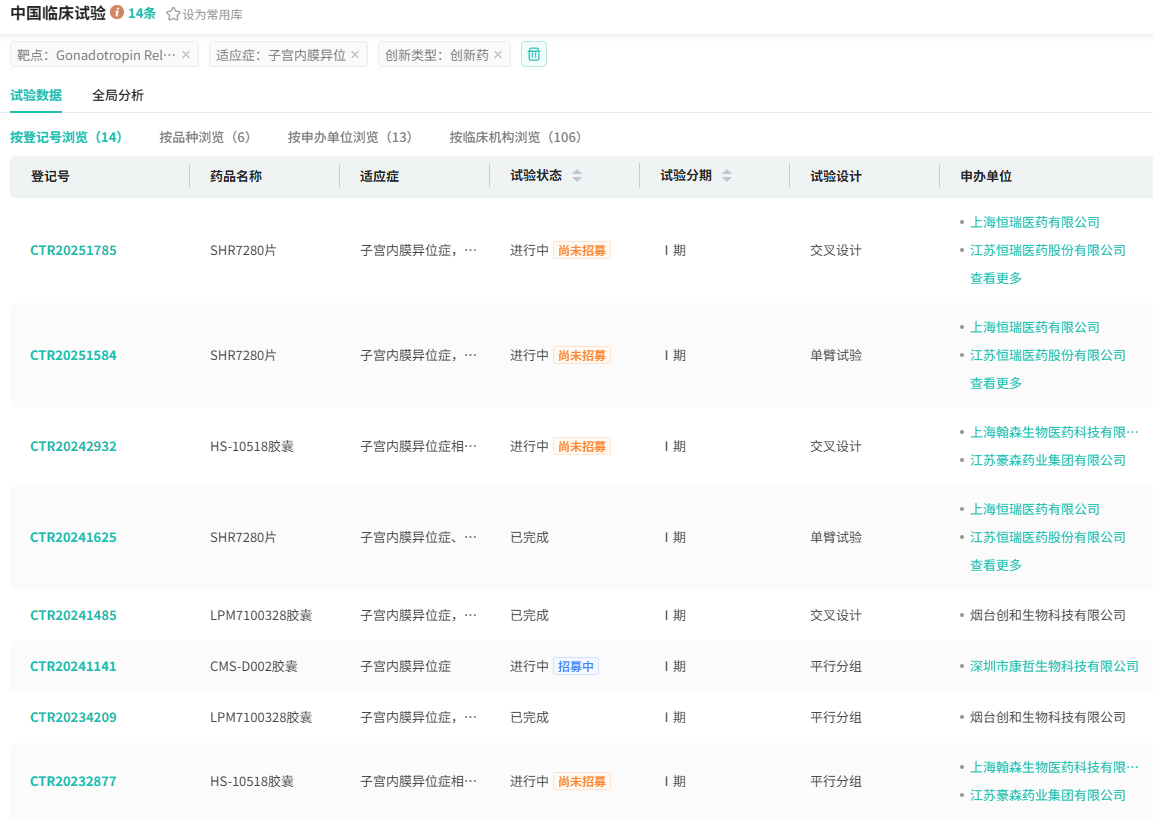This screenshot has height=821, width=1153.
Task: Remove the 靶点 Gonadotropin filter tag
Action: pyautogui.click(x=186, y=55)
